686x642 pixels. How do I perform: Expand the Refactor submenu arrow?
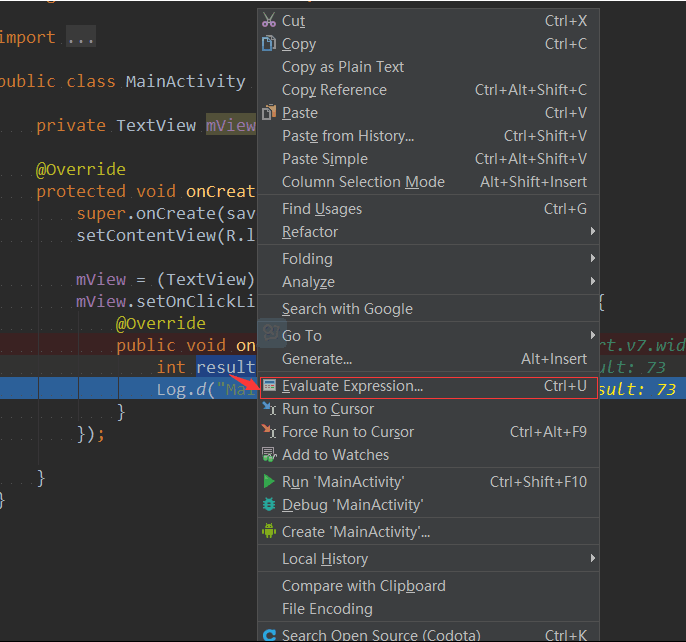tap(592, 231)
